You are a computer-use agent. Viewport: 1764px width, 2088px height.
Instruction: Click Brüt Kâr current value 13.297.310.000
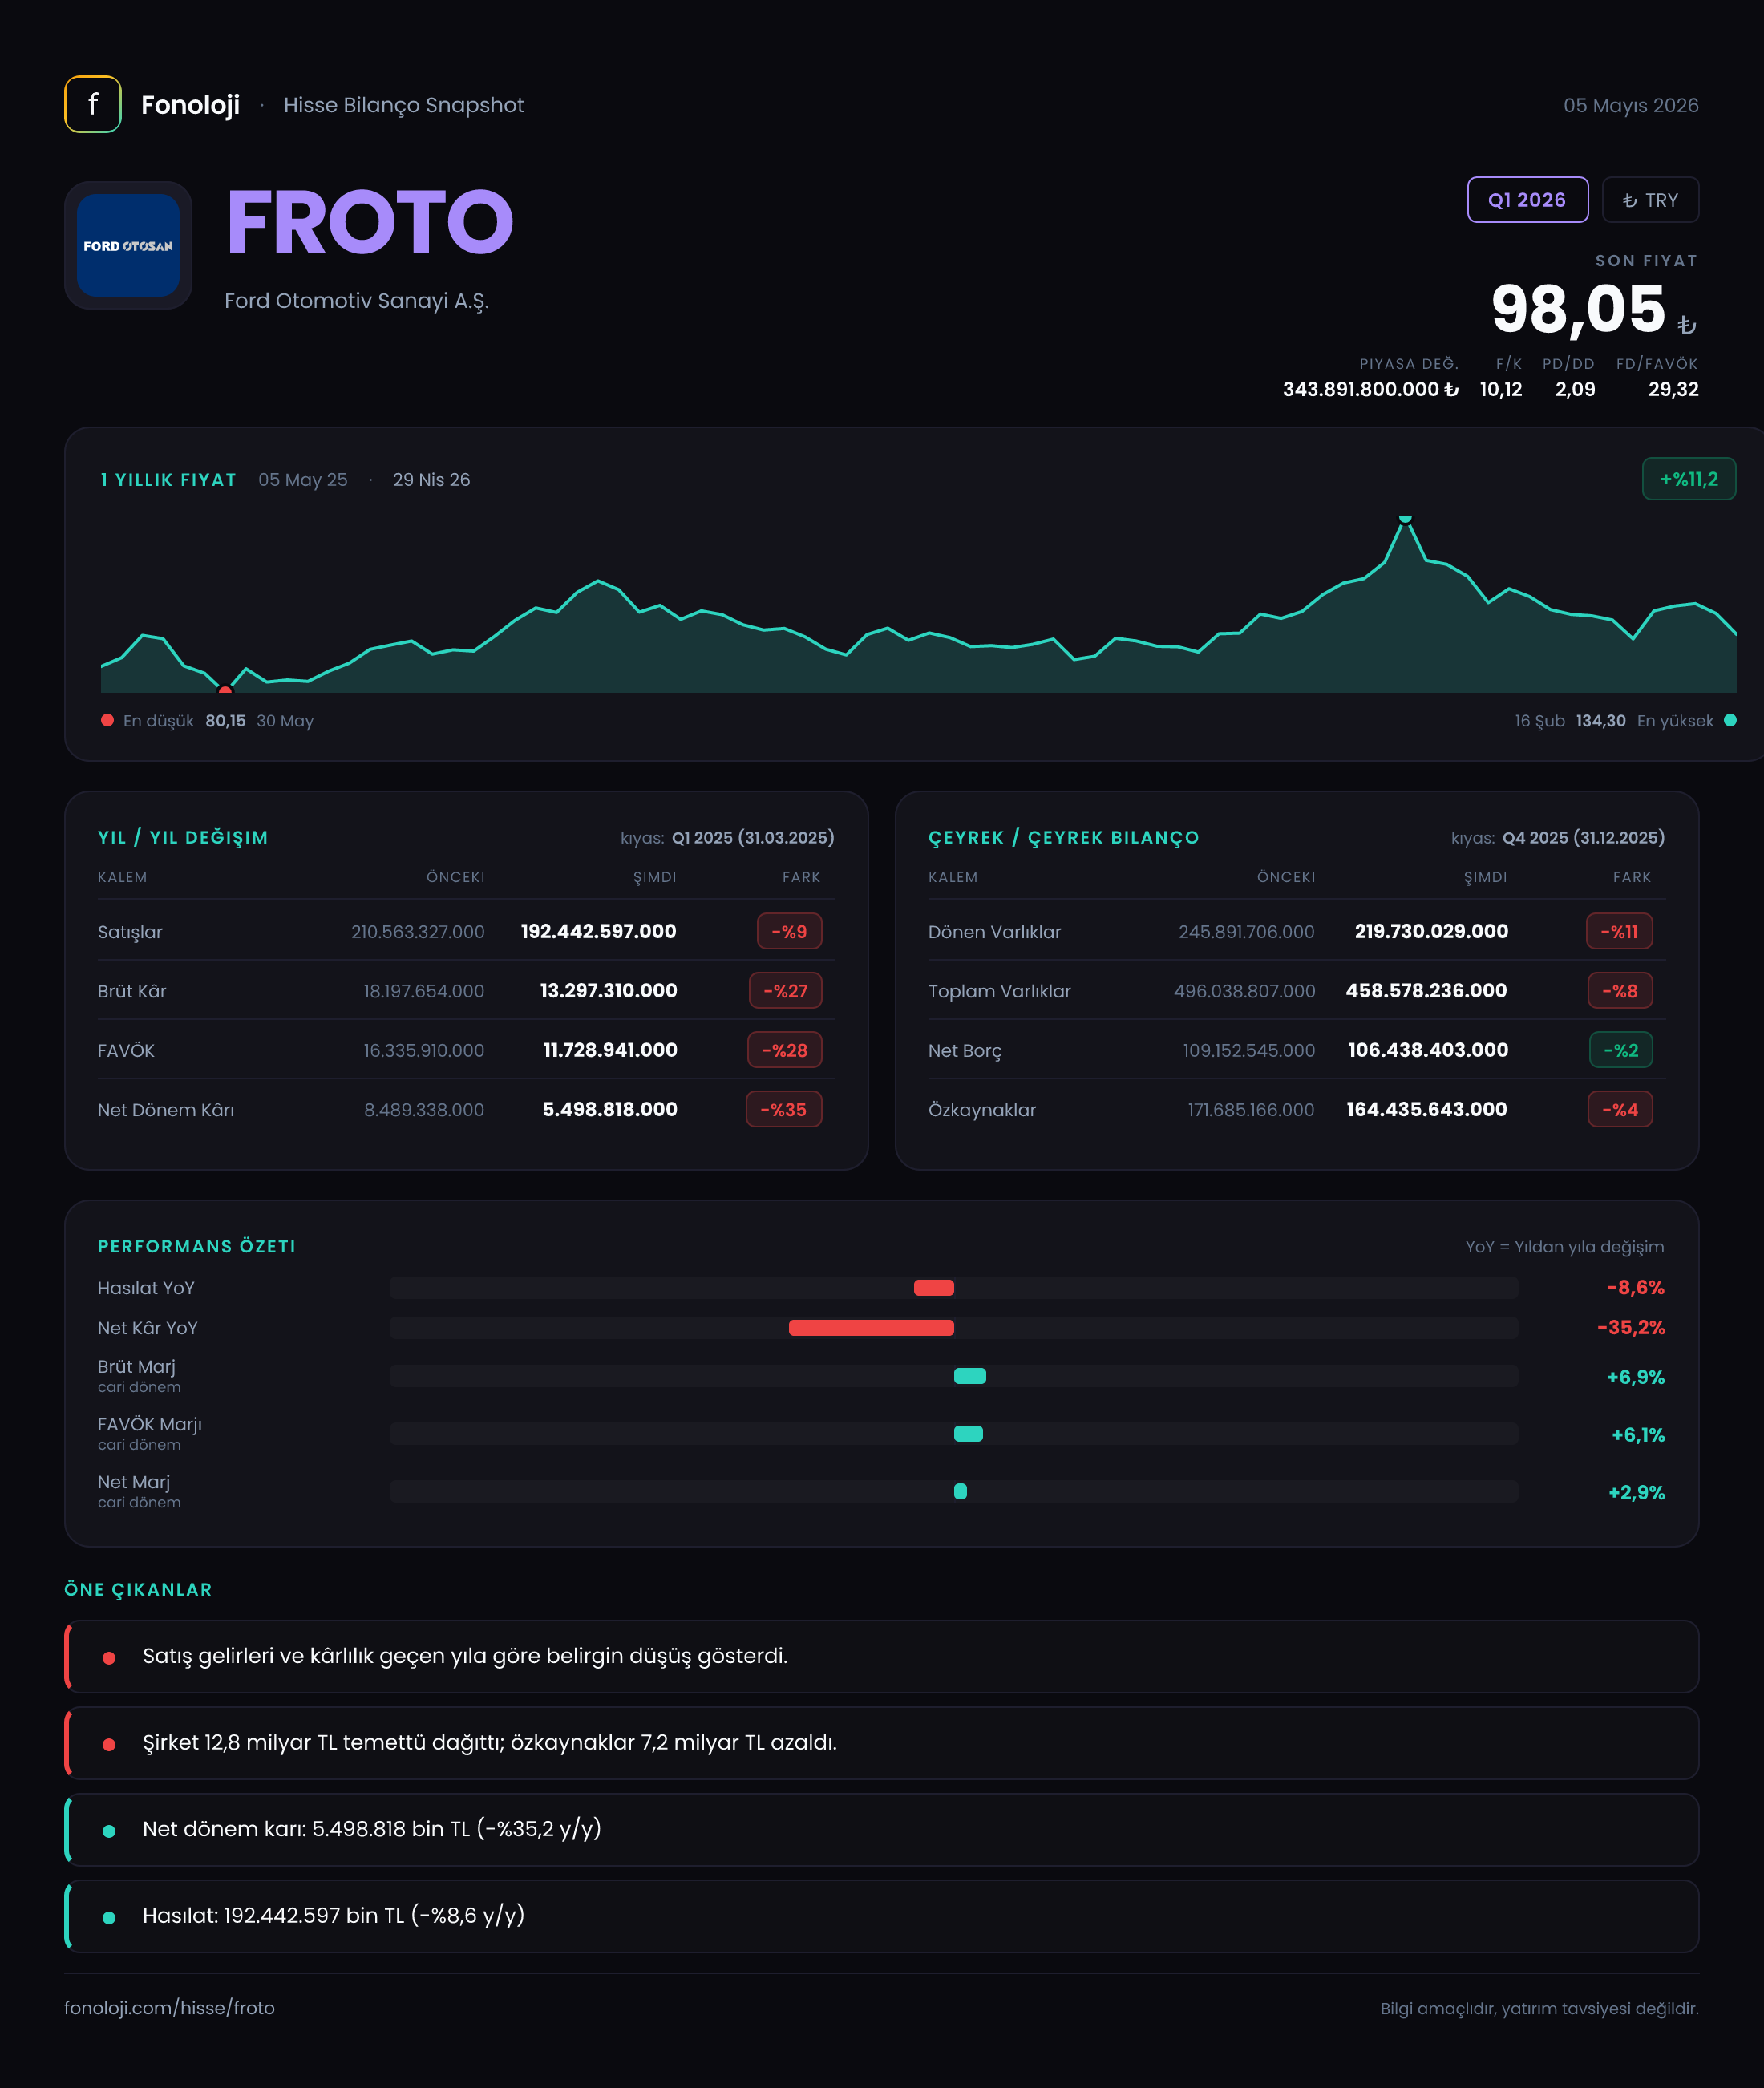608,990
